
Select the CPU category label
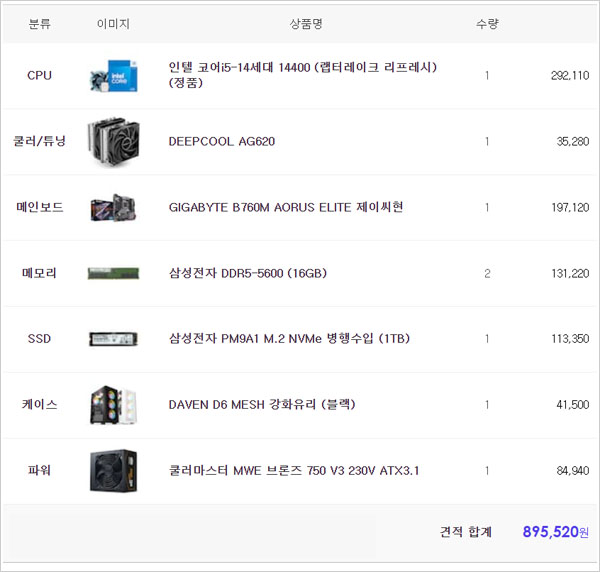tap(39, 75)
